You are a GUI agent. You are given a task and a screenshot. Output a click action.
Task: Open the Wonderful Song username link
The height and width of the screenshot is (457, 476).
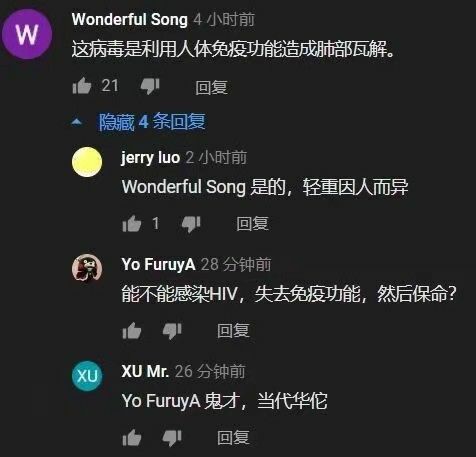click(x=130, y=19)
